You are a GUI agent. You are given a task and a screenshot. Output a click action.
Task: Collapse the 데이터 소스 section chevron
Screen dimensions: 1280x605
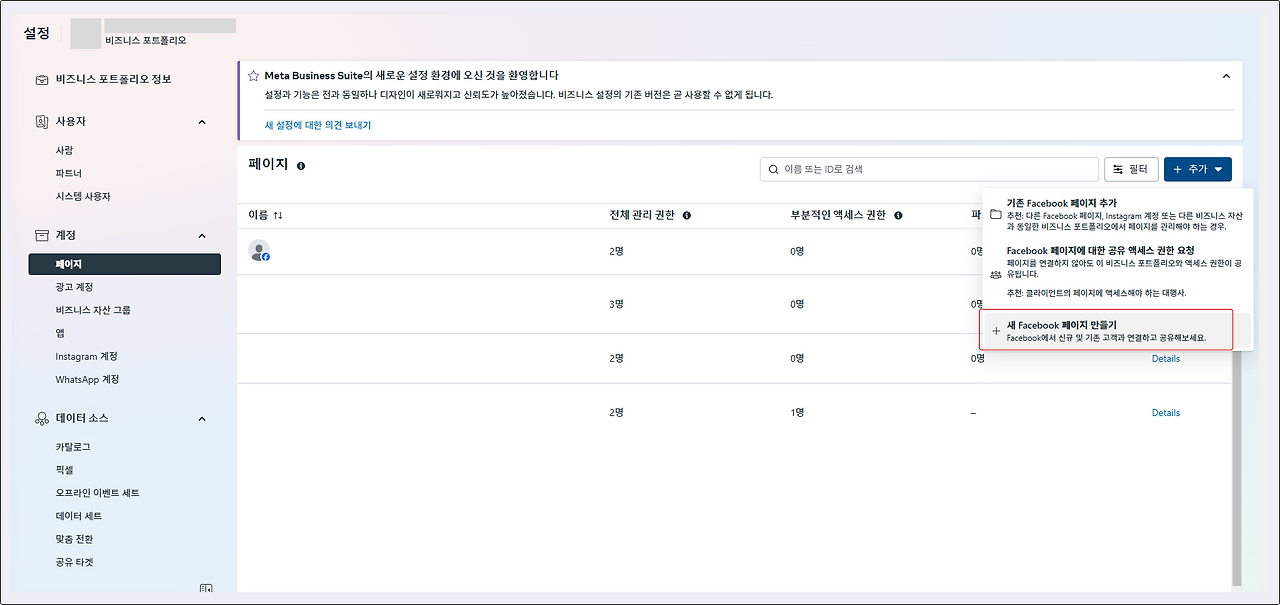click(x=202, y=419)
